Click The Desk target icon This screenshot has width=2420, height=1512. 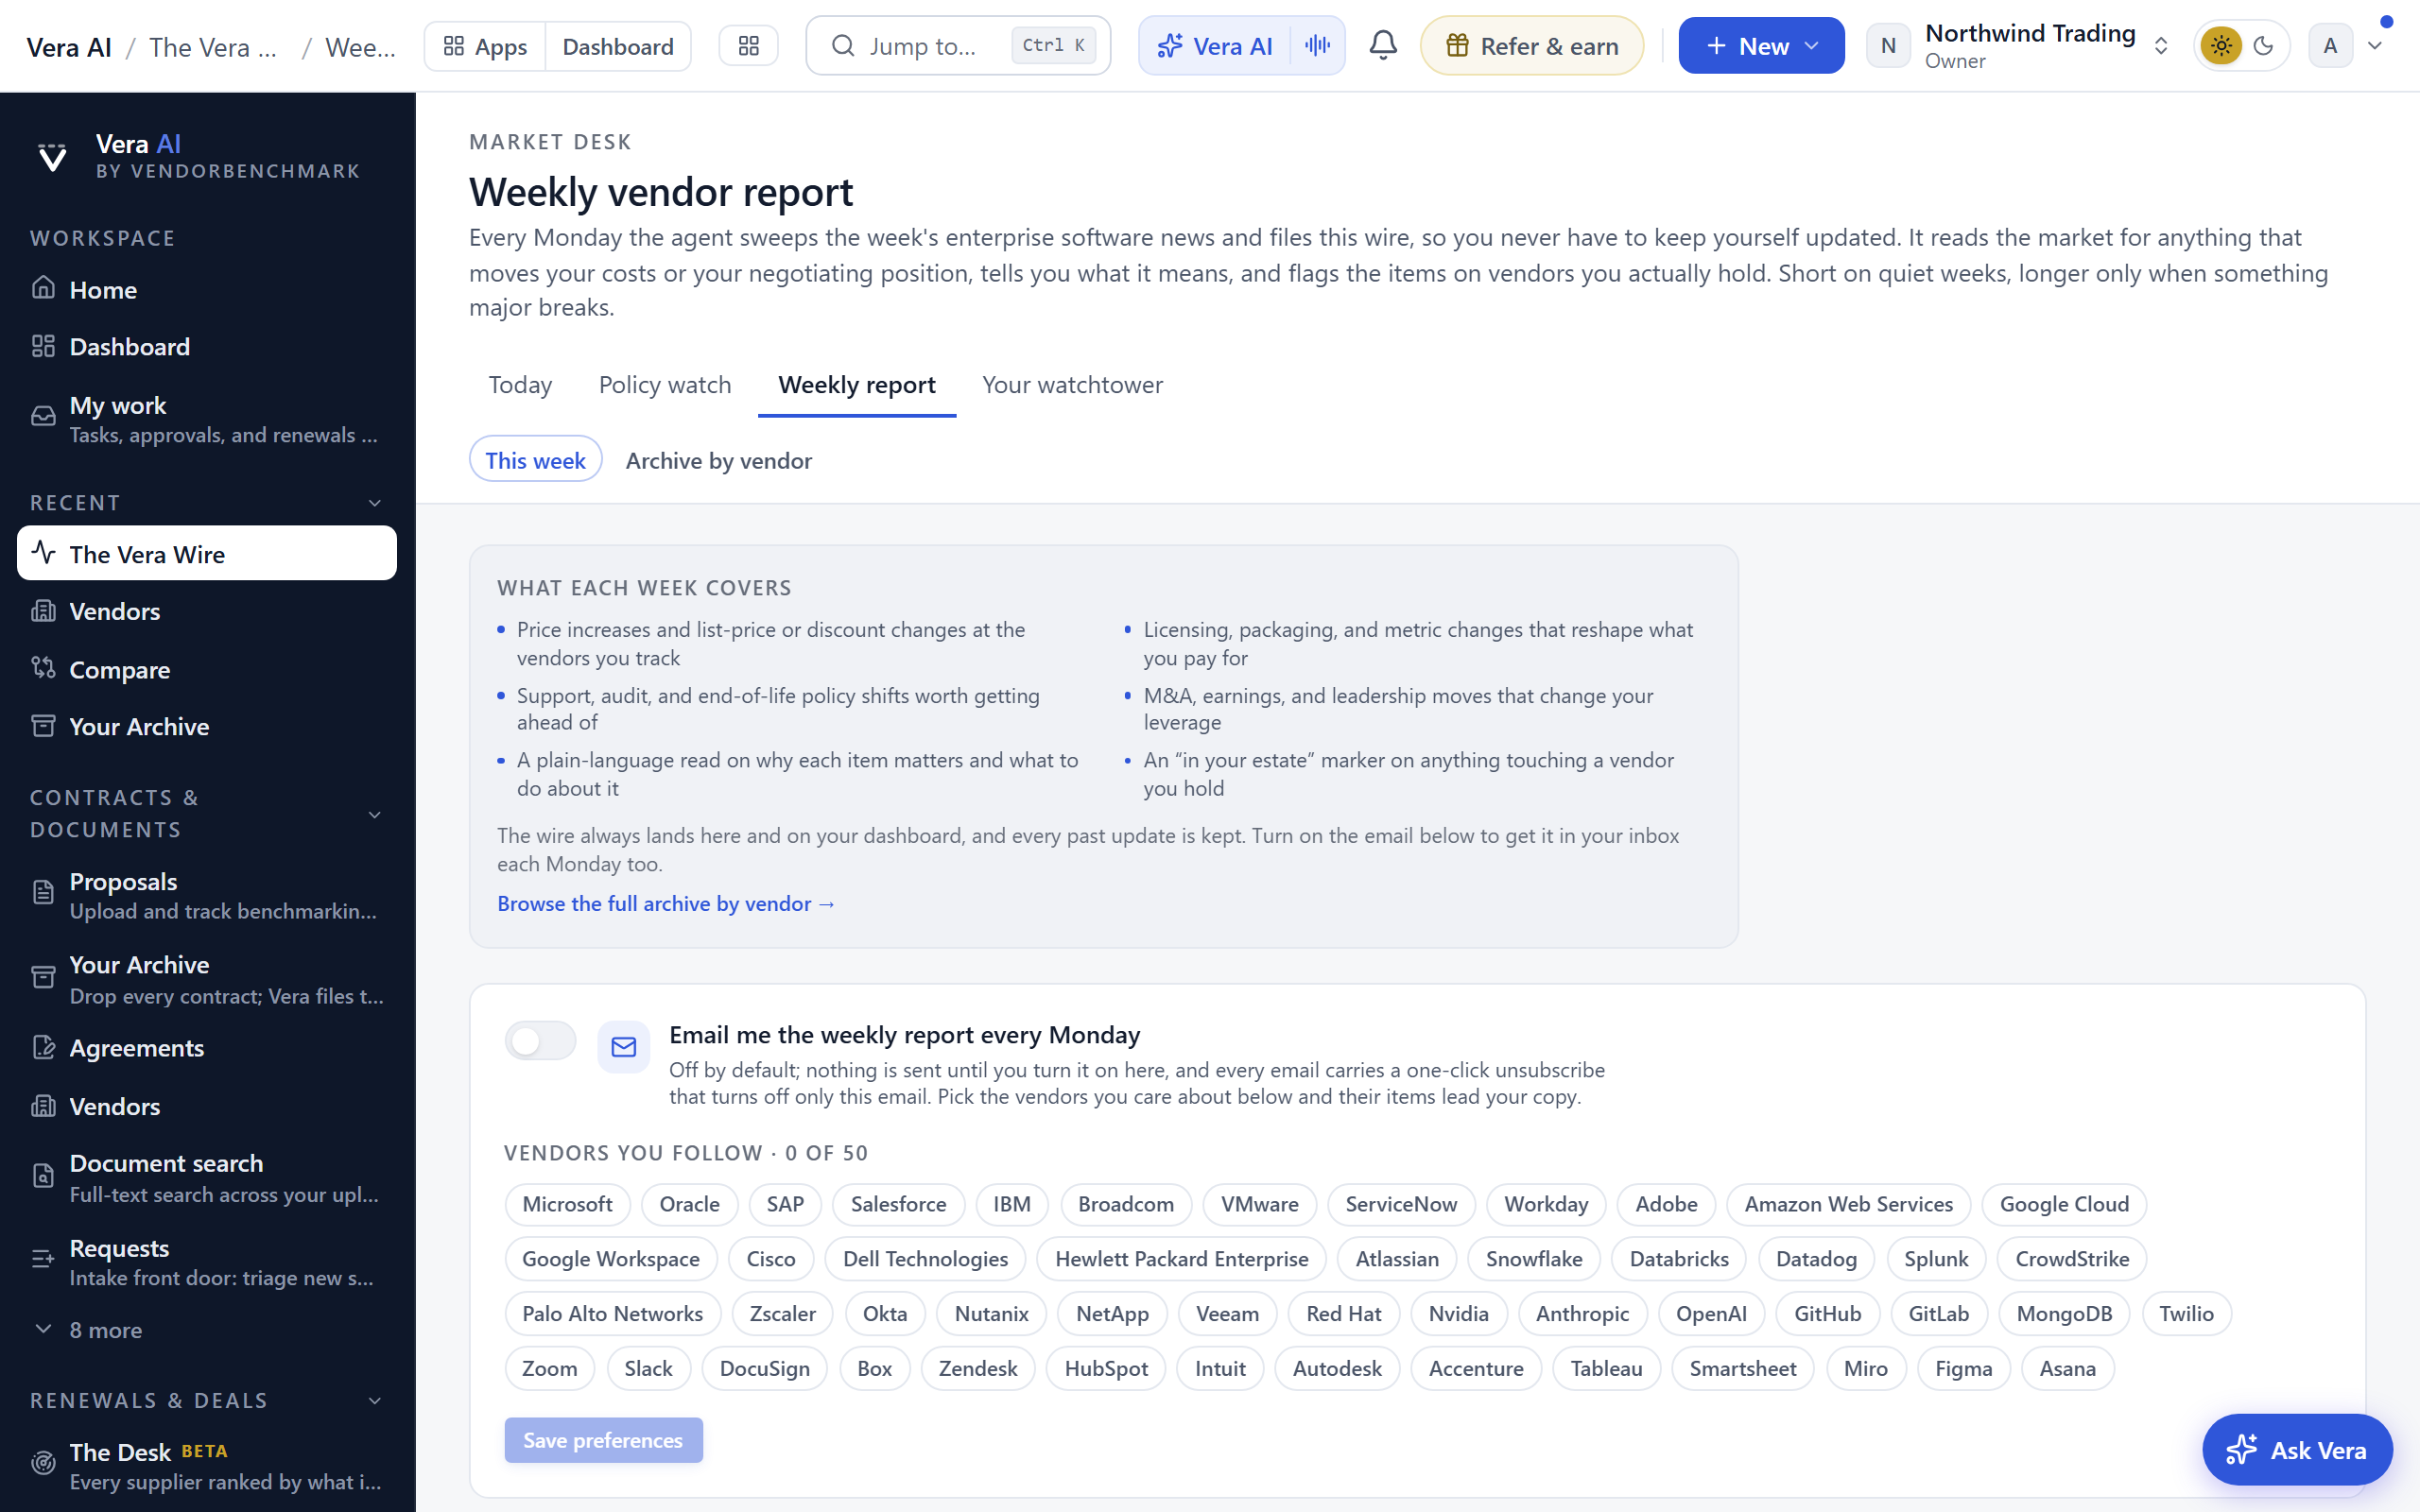point(43,1463)
